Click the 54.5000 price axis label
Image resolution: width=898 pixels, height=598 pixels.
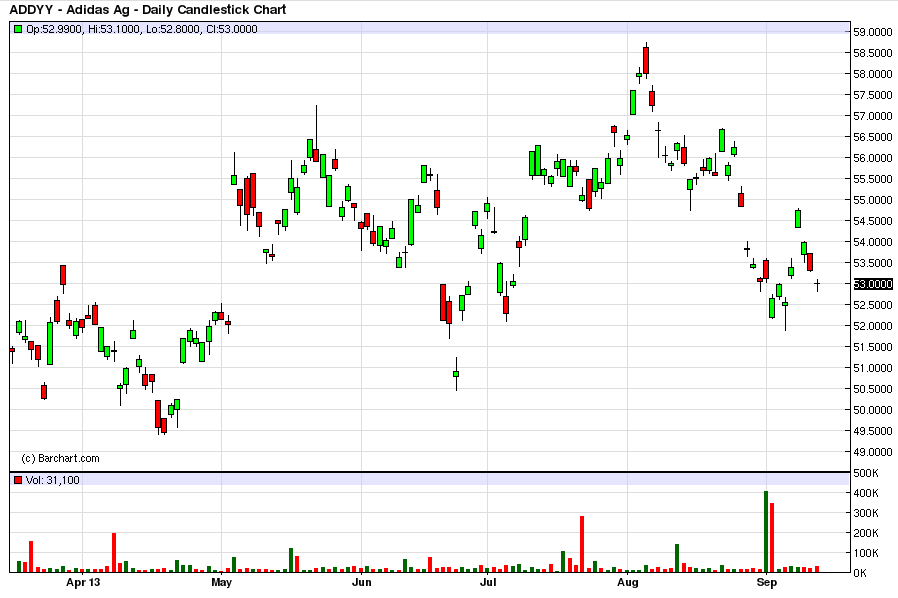(x=873, y=221)
